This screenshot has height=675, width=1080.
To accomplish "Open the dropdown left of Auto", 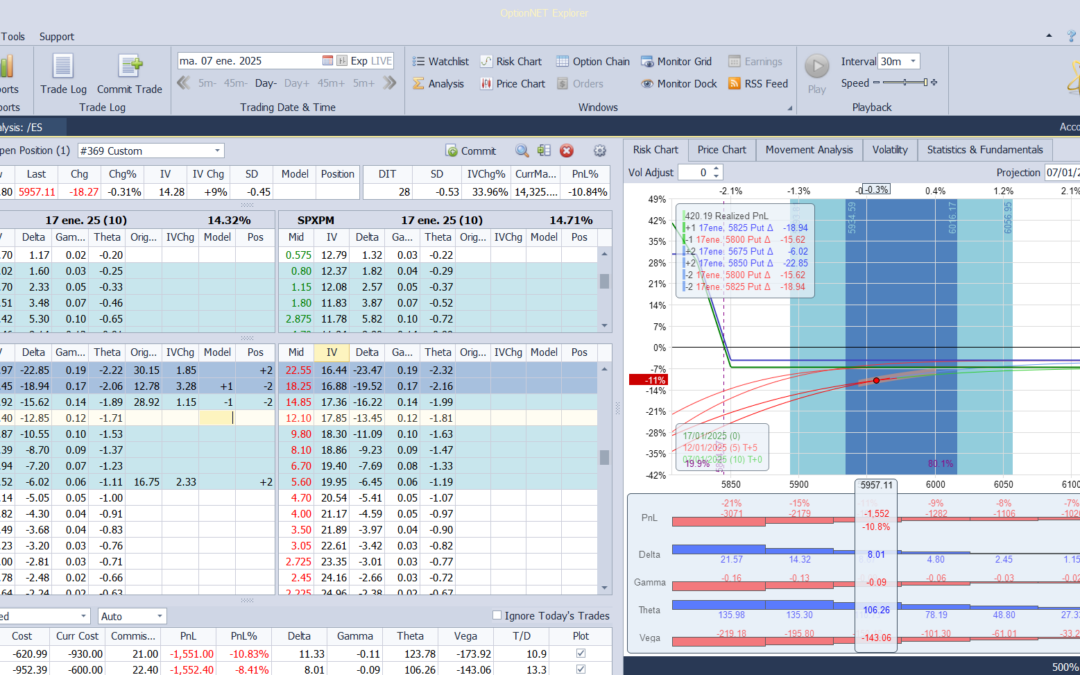I will [83, 616].
